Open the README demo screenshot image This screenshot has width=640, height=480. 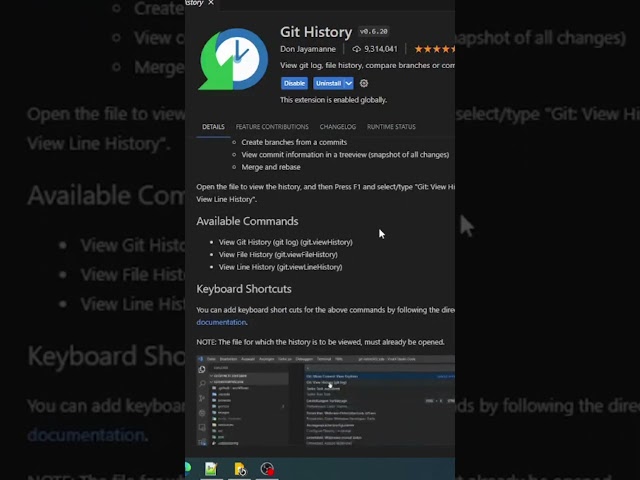[325, 400]
